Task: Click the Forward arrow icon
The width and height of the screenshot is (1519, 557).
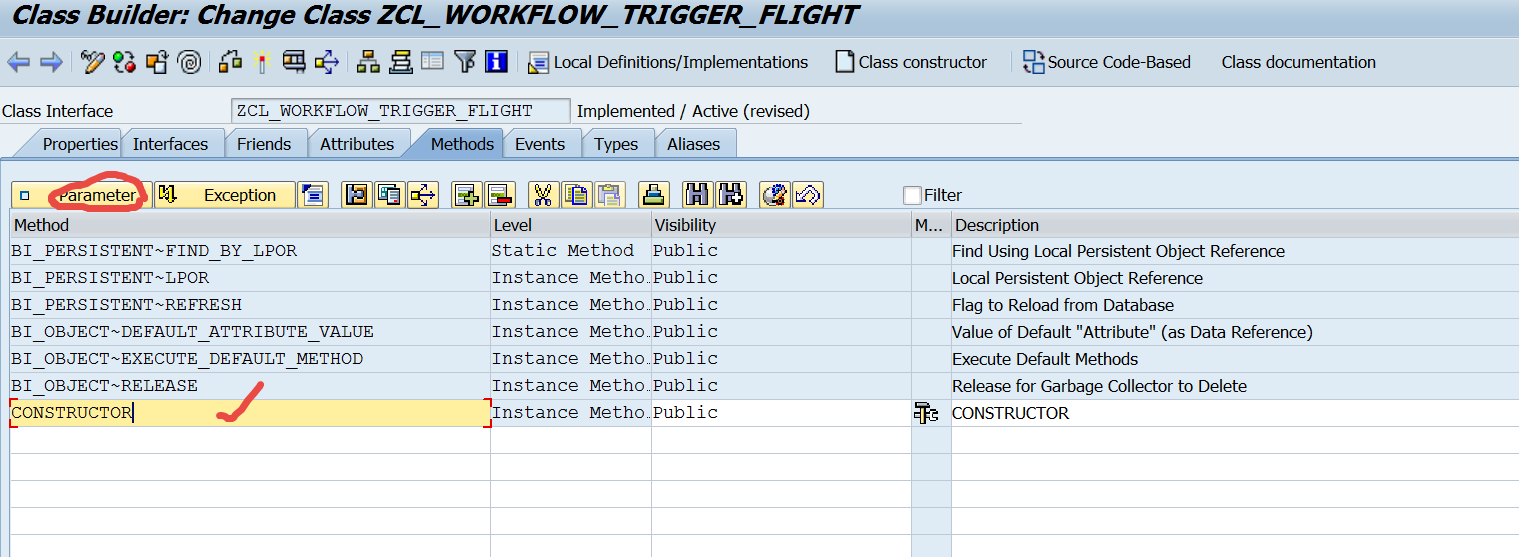Action: pyautogui.click(x=51, y=62)
